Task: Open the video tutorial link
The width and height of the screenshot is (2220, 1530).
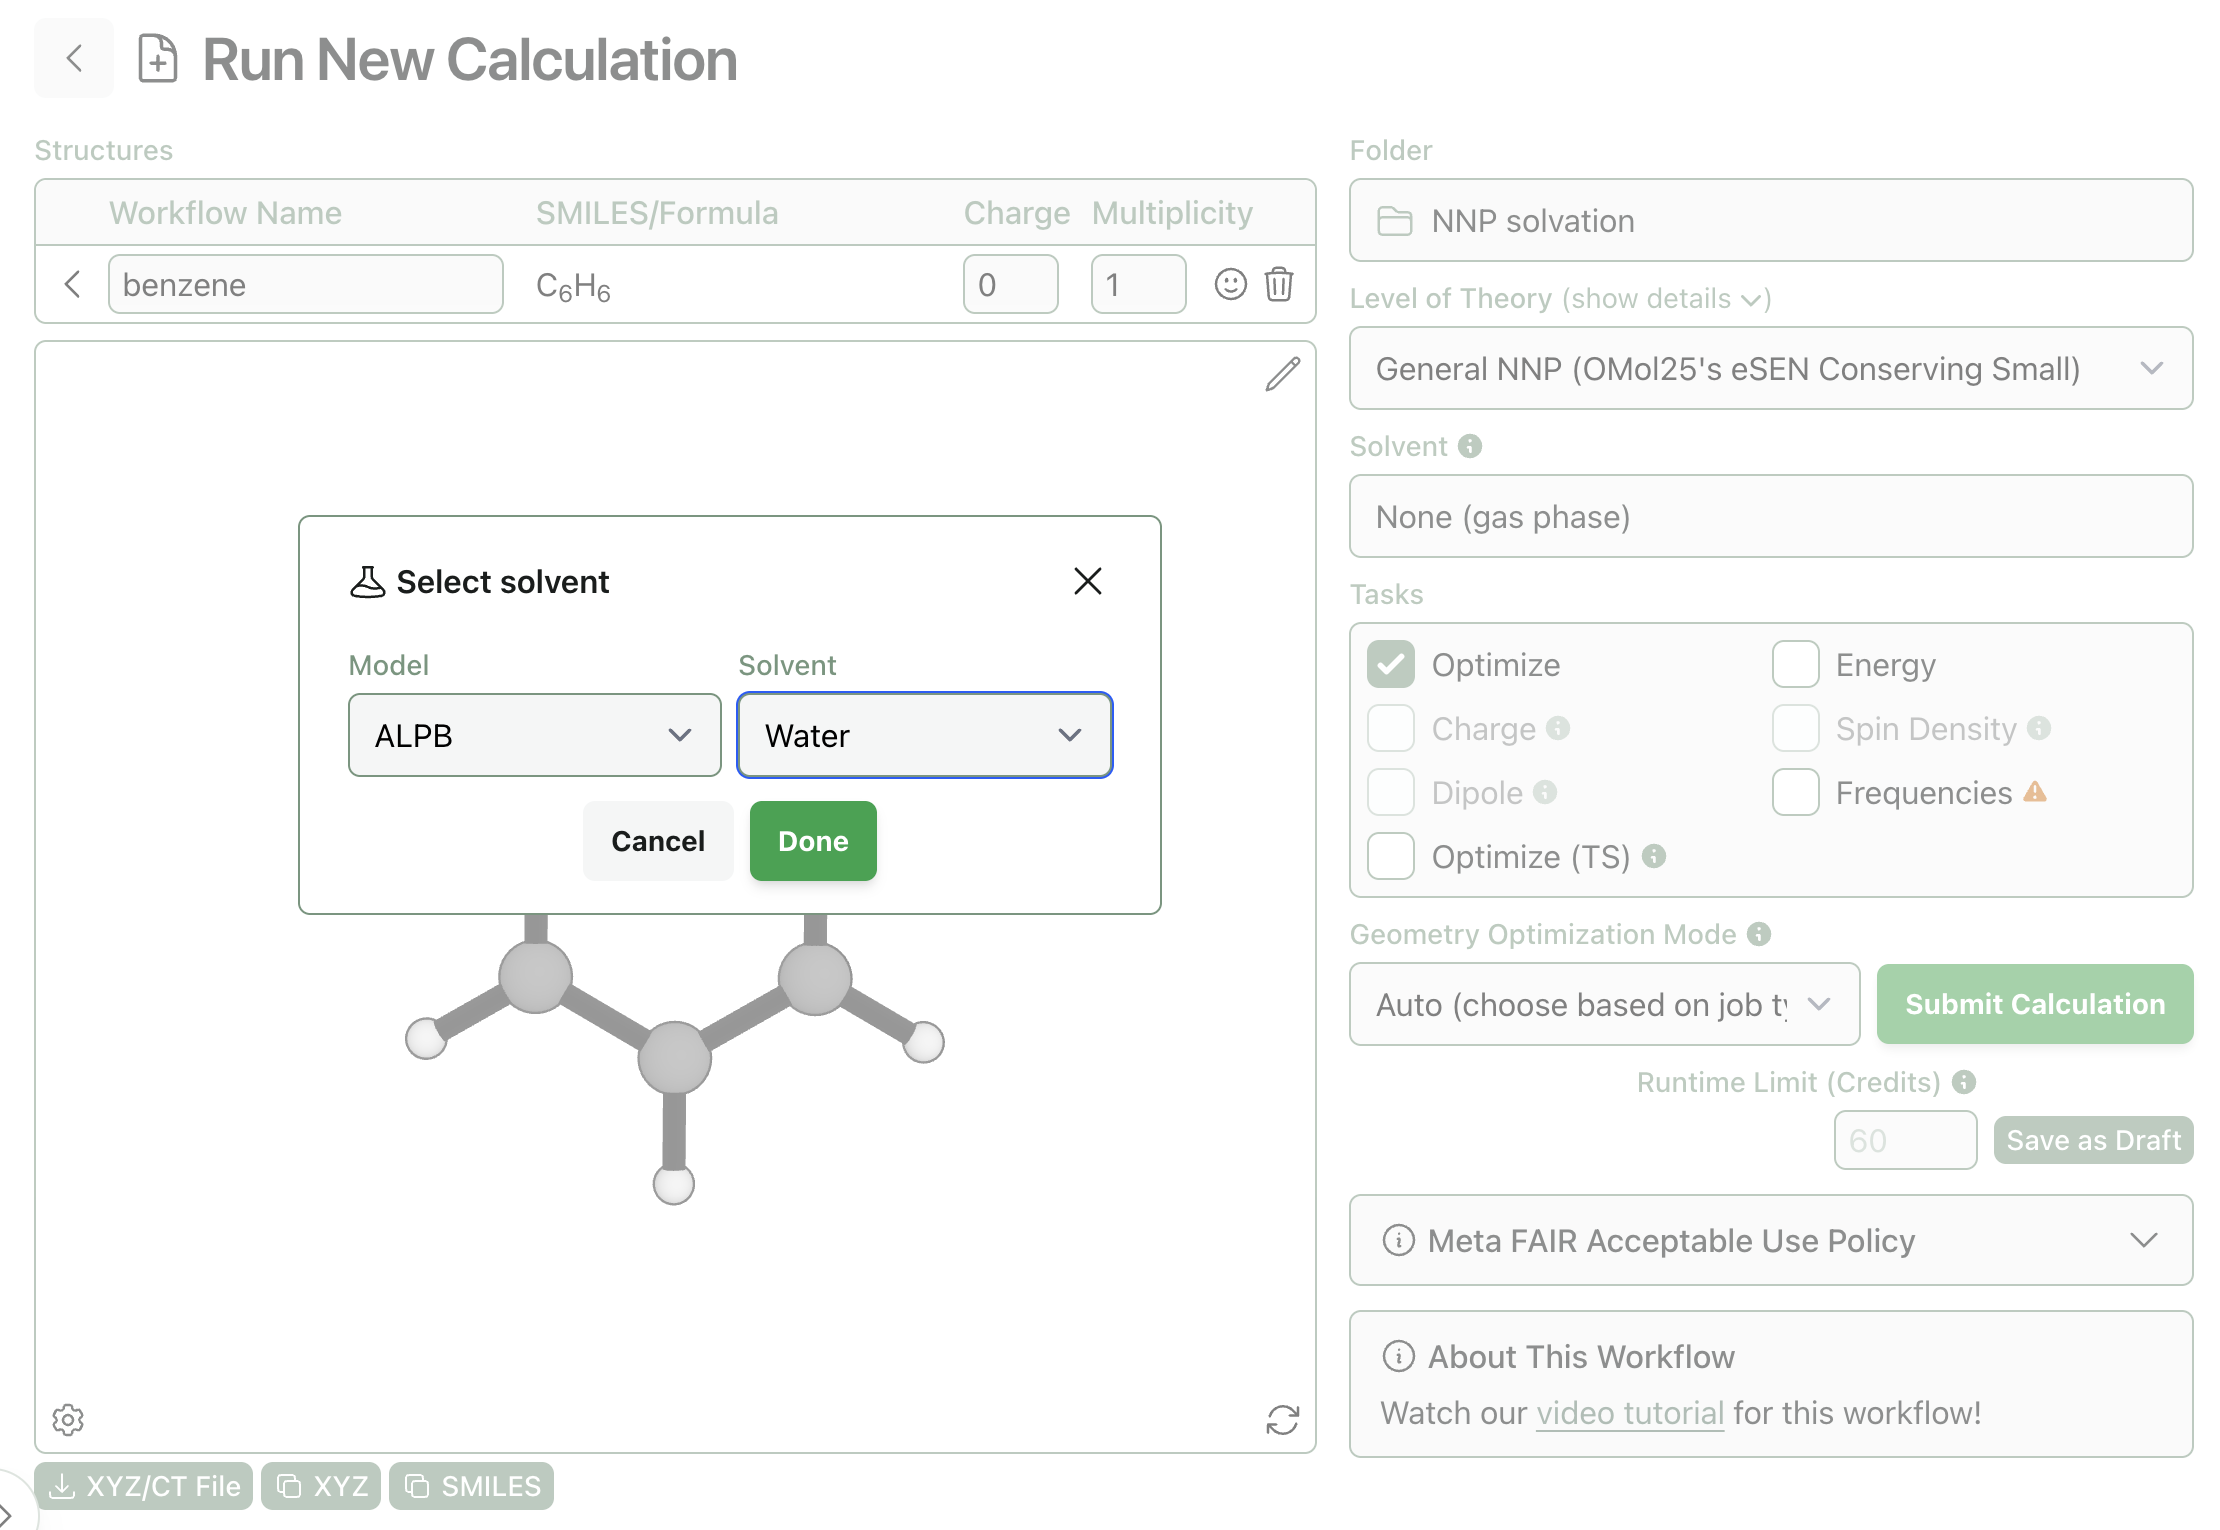Action: pyautogui.click(x=1630, y=1413)
